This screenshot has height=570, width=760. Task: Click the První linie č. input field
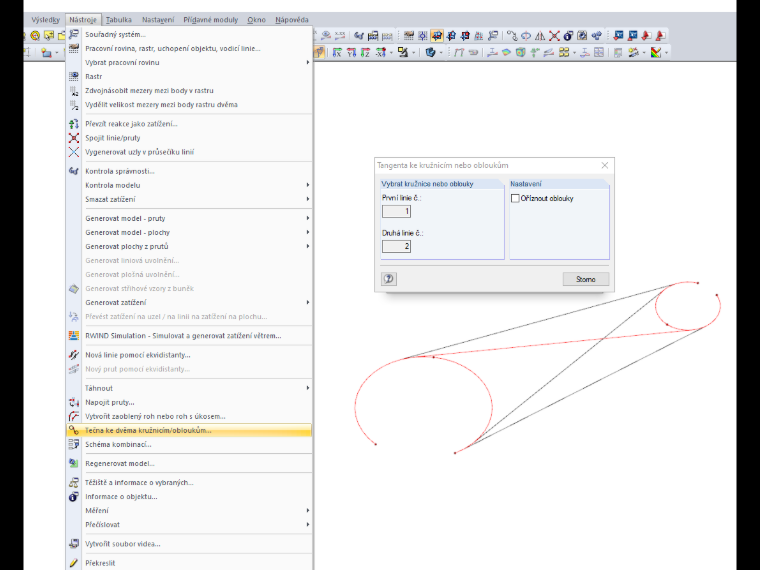click(x=396, y=211)
